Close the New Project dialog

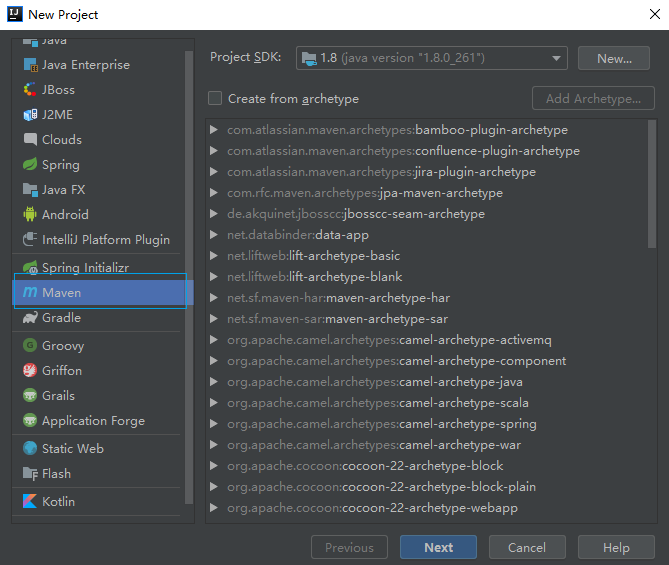[x=654, y=14]
